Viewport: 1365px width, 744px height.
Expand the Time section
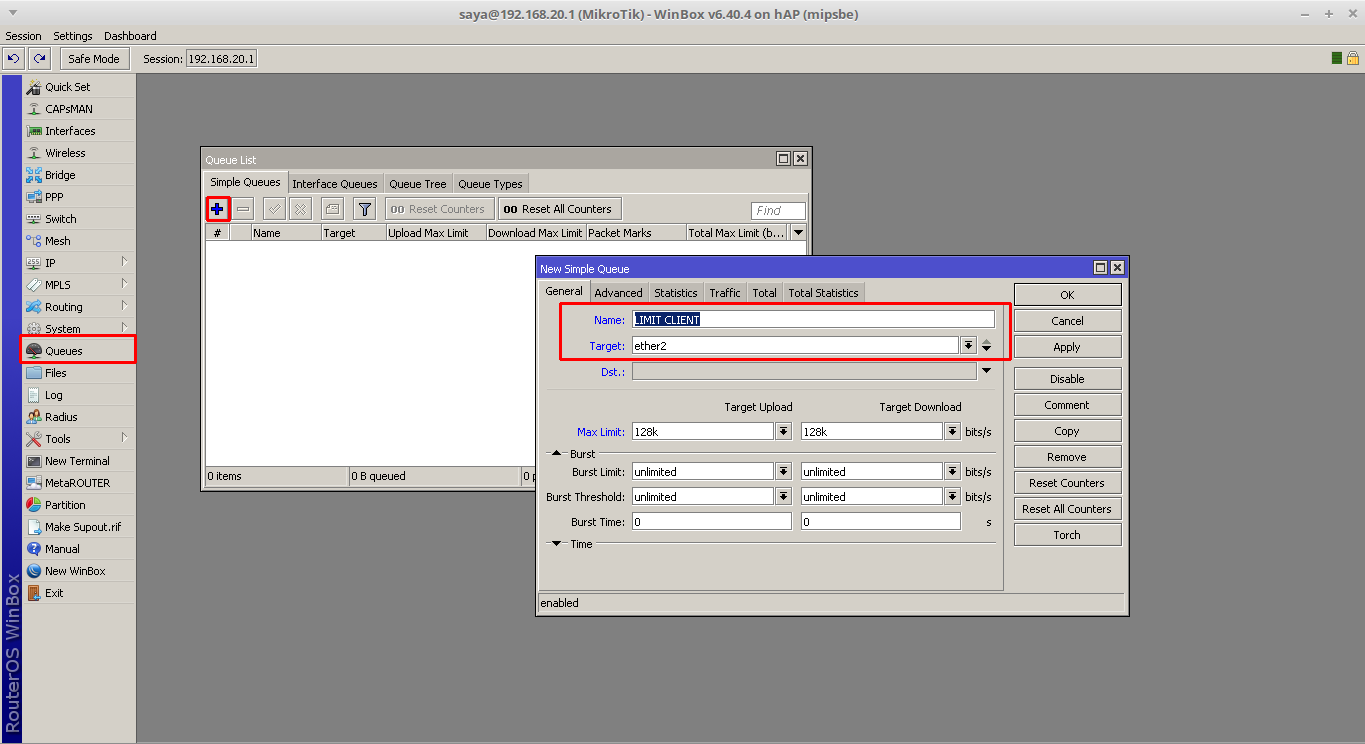click(557, 543)
